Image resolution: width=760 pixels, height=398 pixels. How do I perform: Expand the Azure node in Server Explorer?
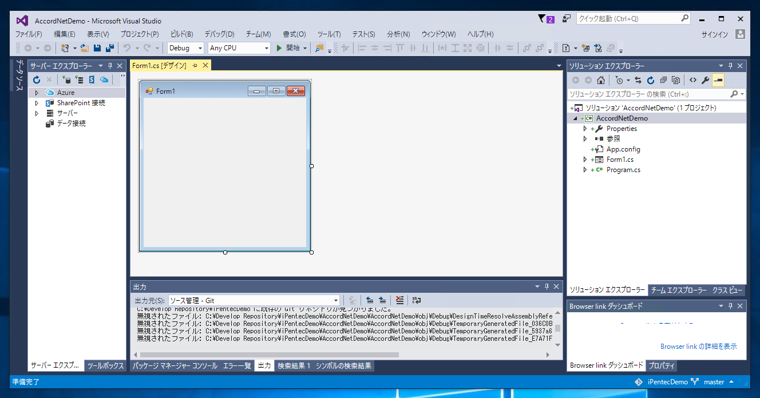click(36, 93)
